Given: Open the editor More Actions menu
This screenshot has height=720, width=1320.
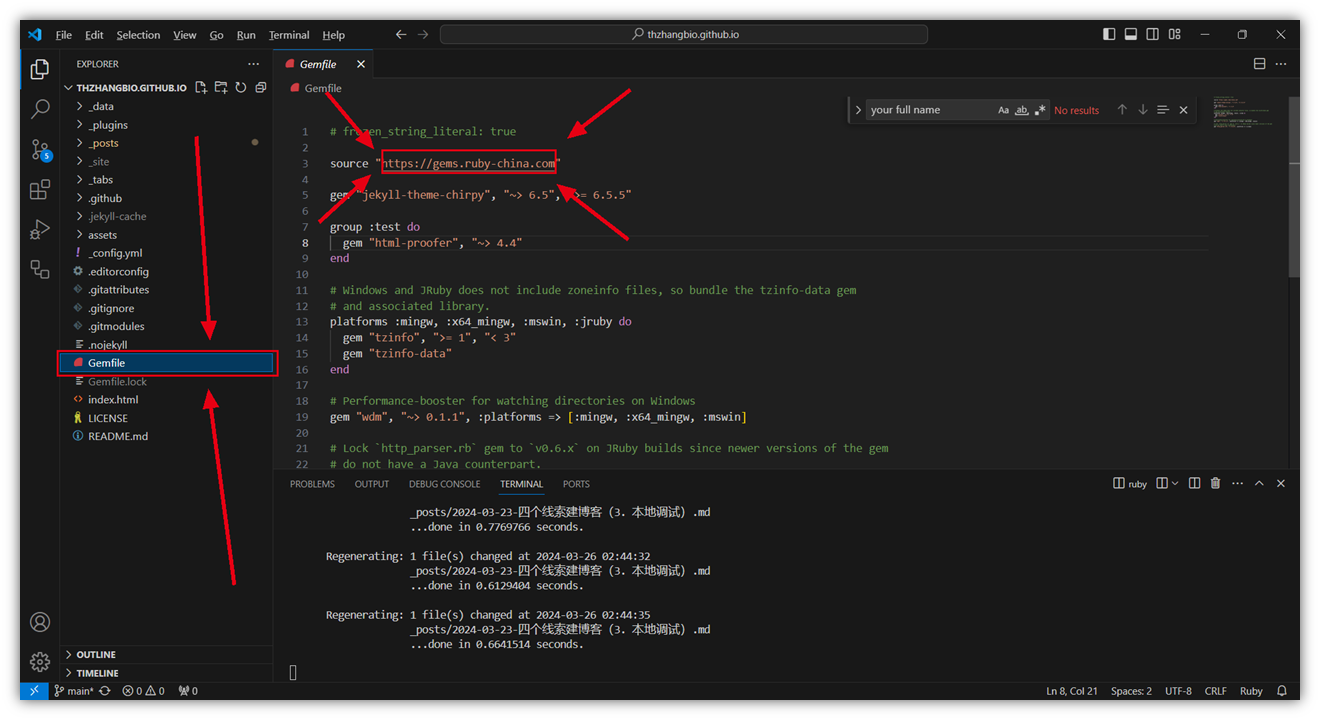Looking at the screenshot, I should 1281,64.
